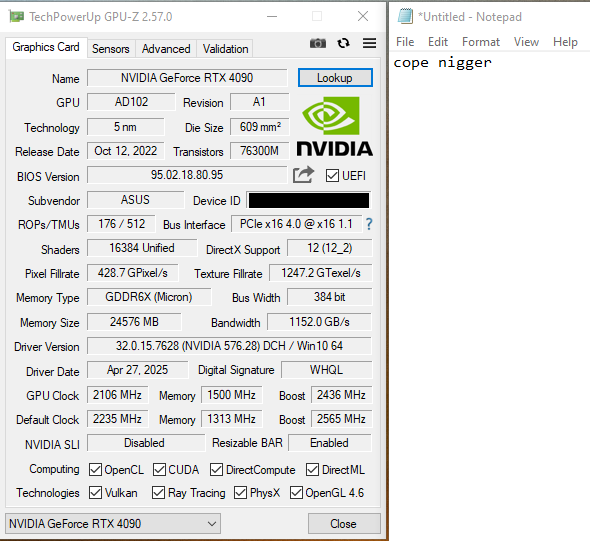Click the Bus Width value 384 bit
590x541 pixels.
pos(330,297)
